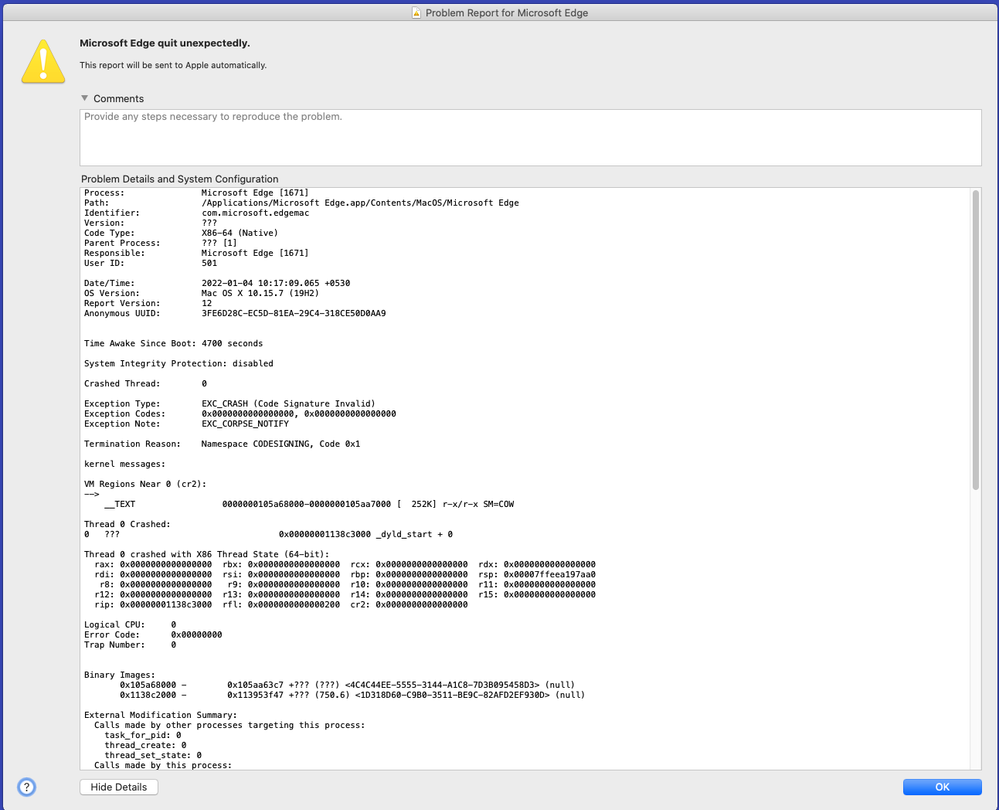999x810 pixels.
Task: Click the yellow warning triangle icon
Action: (x=43, y=61)
